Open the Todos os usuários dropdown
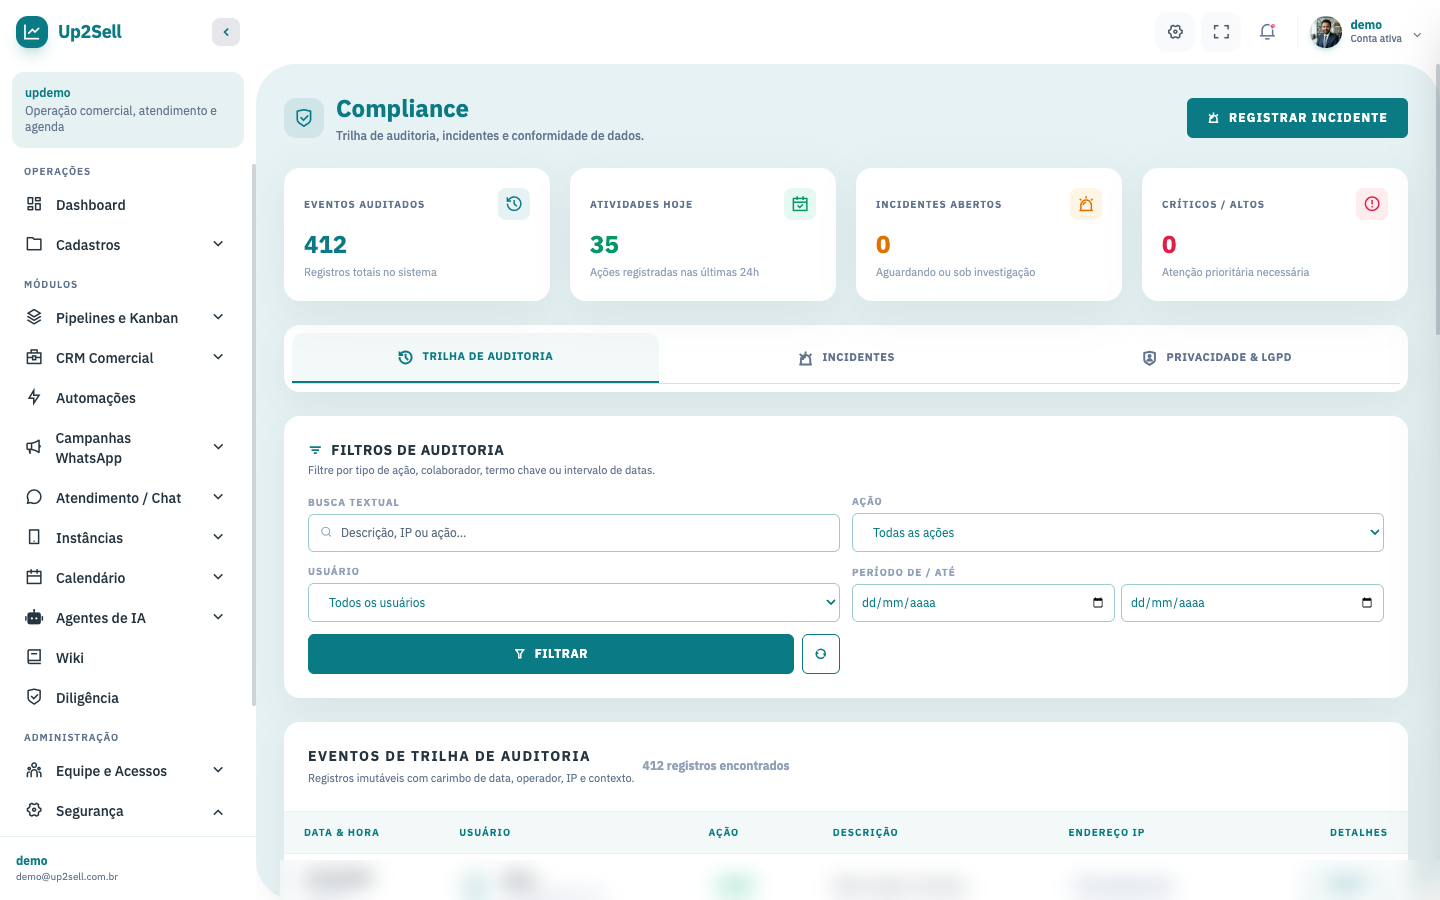The height and width of the screenshot is (900, 1440). pyautogui.click(x=574, y=603)
